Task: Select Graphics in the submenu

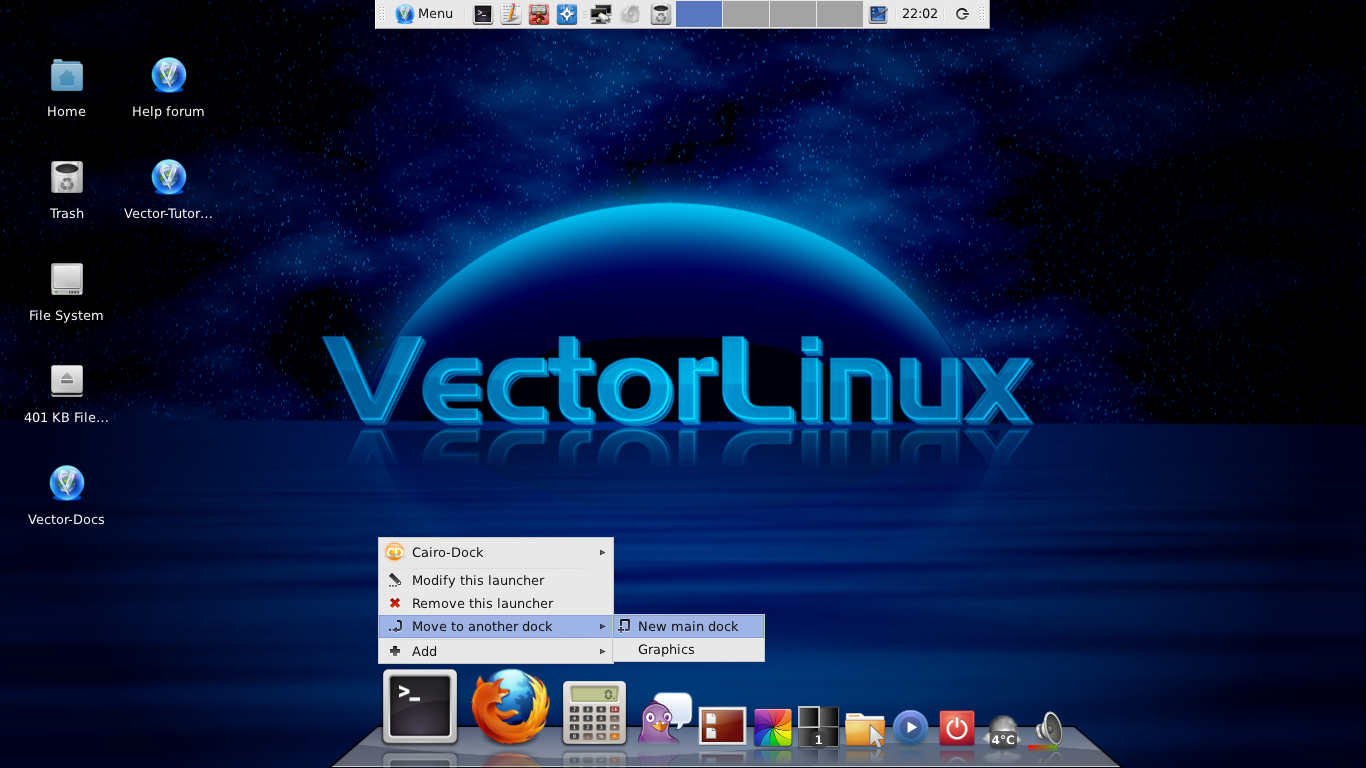Action: pos(689,649)
